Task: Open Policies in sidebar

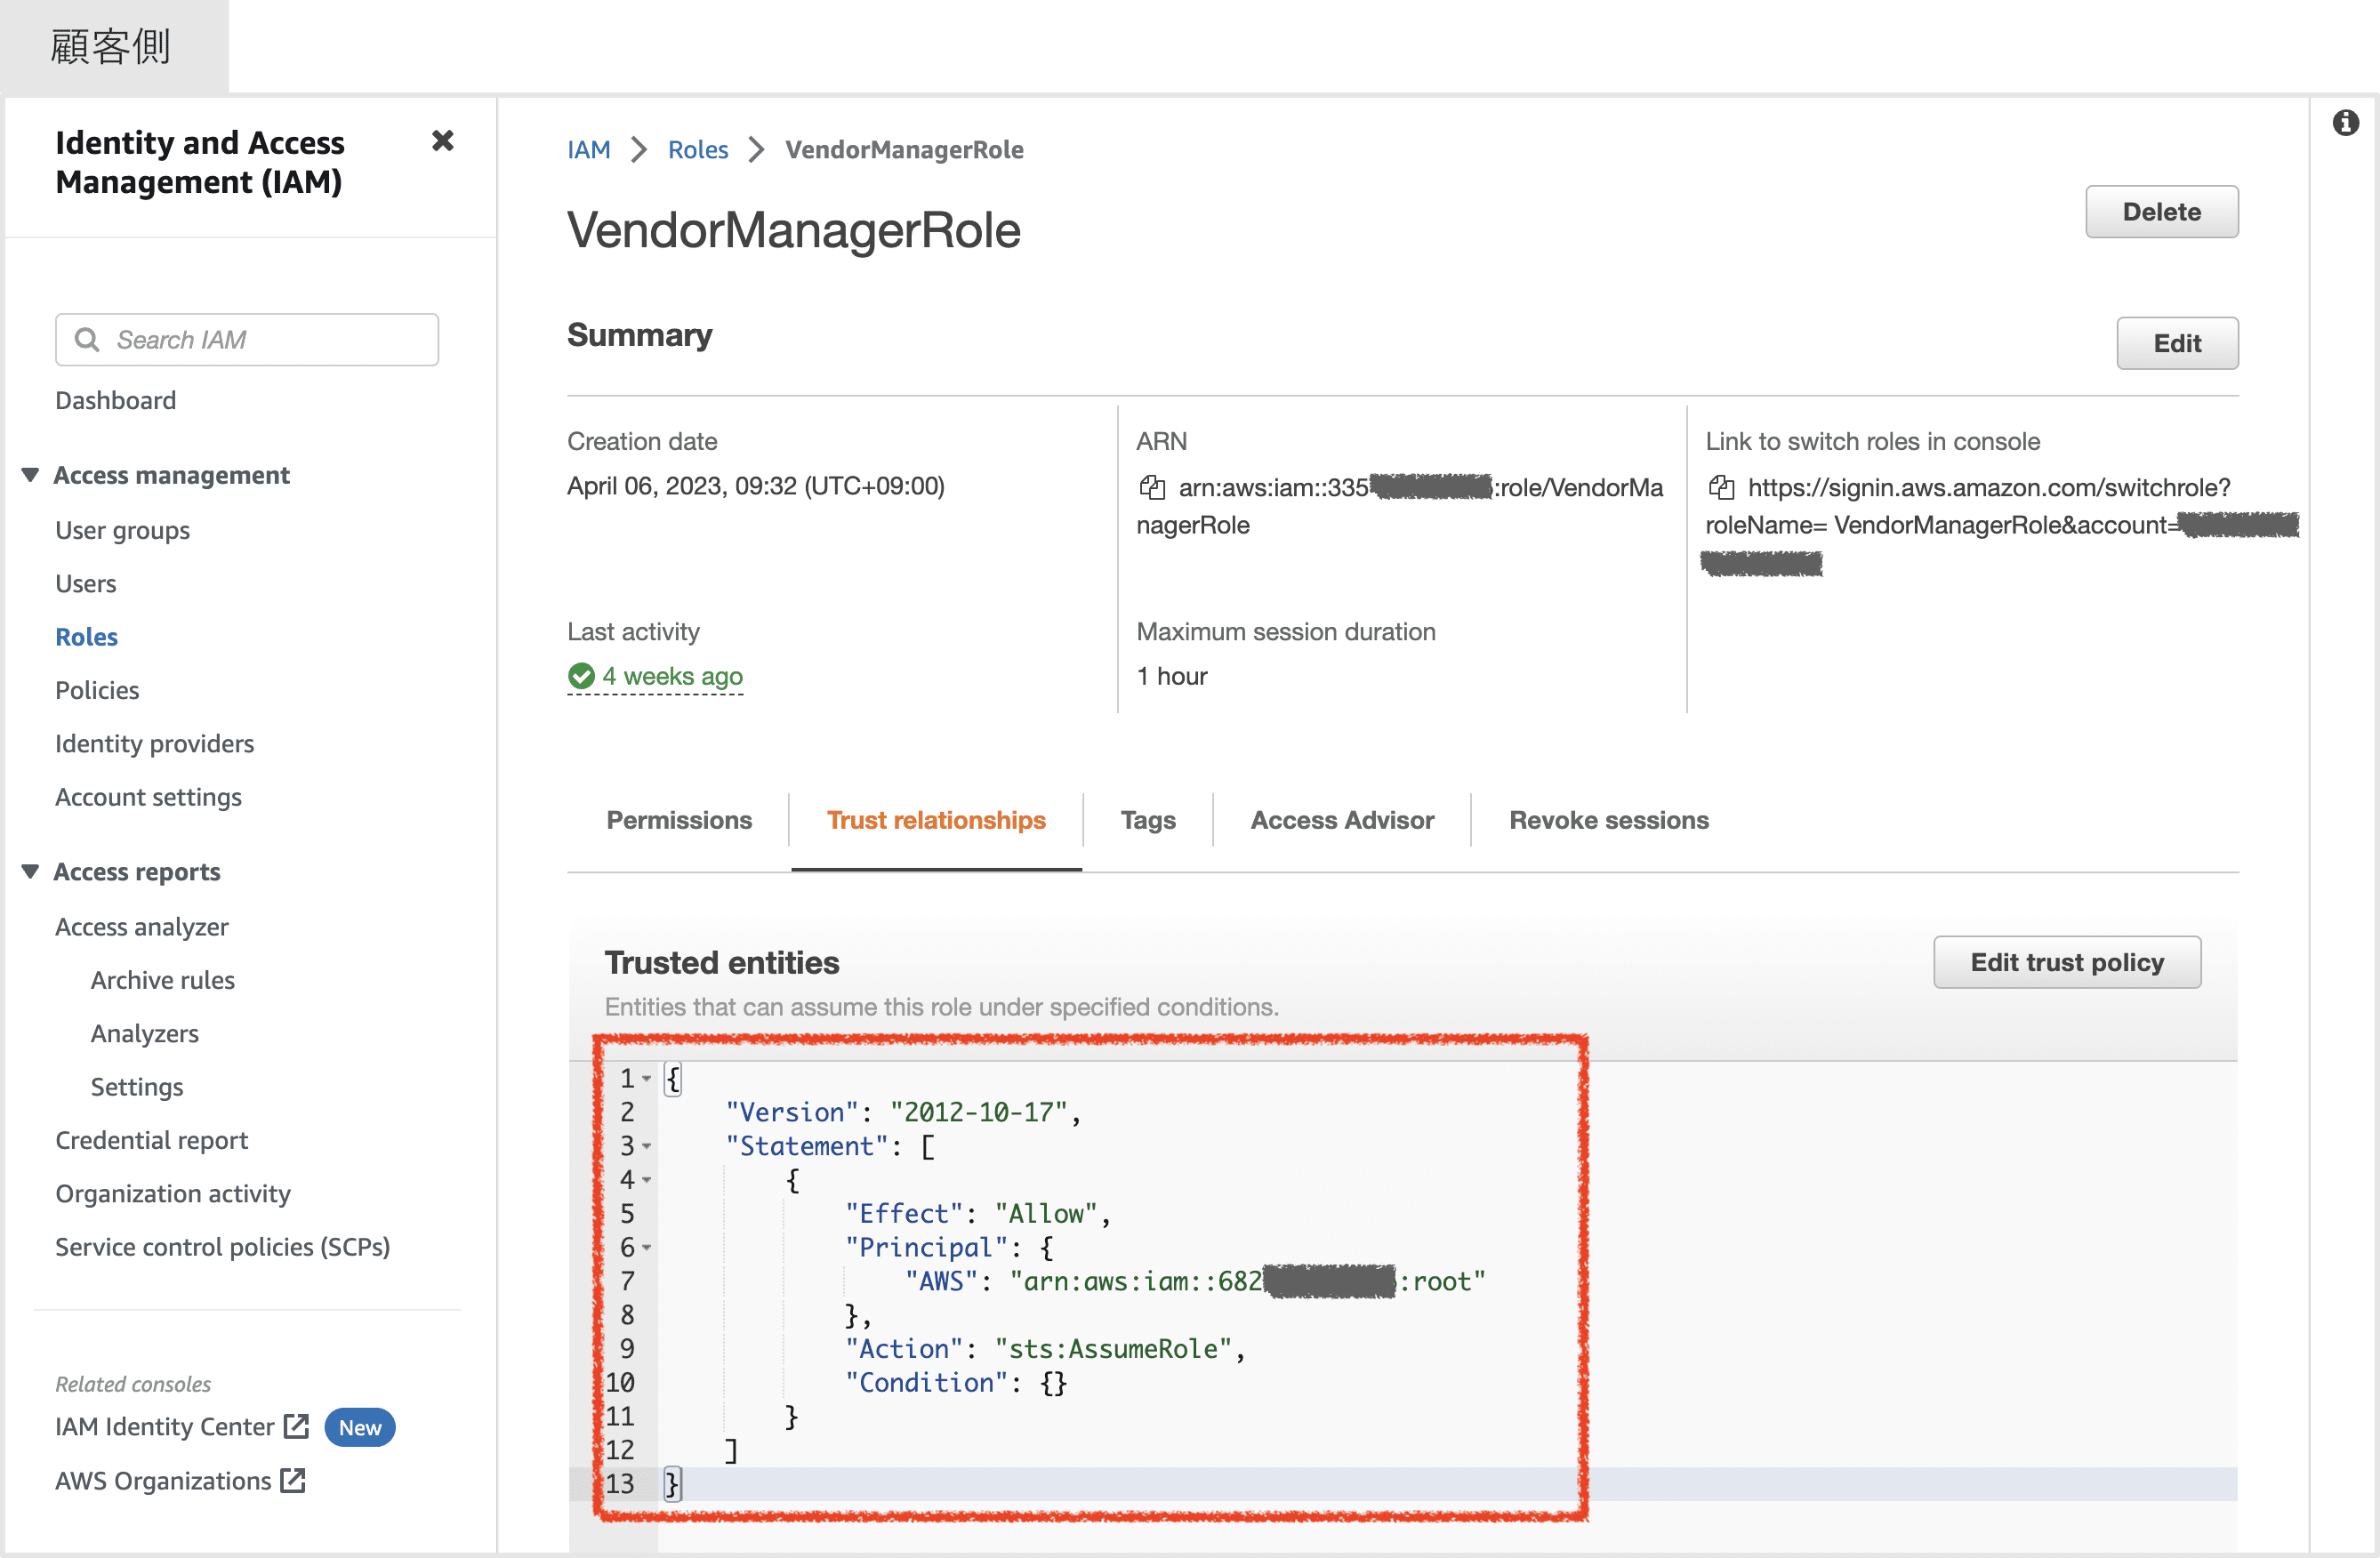Action: (x=97, y=690)
